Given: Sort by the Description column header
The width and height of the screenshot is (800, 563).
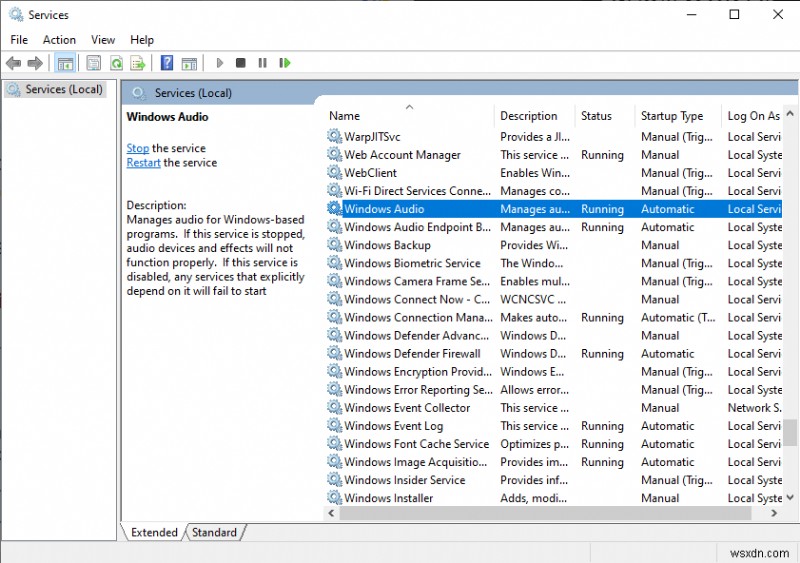Looking at the screenshot, I should (x=535, y=115).
